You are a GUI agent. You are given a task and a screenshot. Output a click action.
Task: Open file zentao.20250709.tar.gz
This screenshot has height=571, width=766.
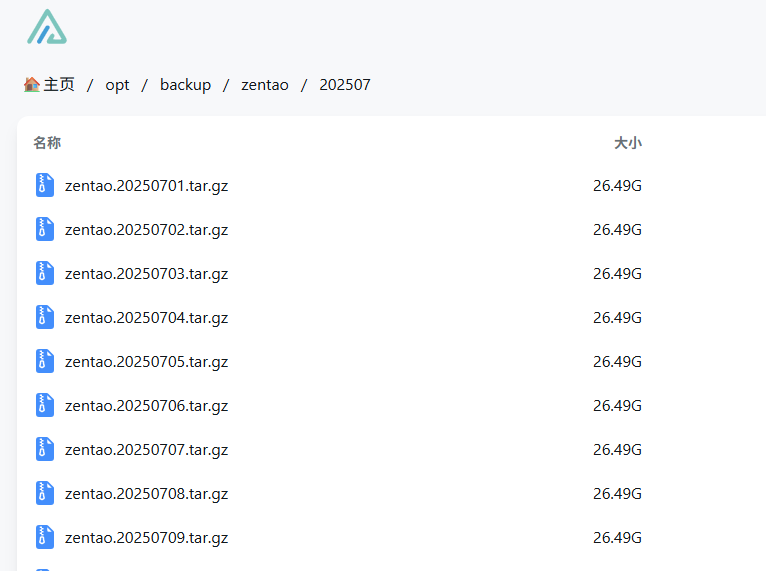pyautogui.click(x=147, y=538)
